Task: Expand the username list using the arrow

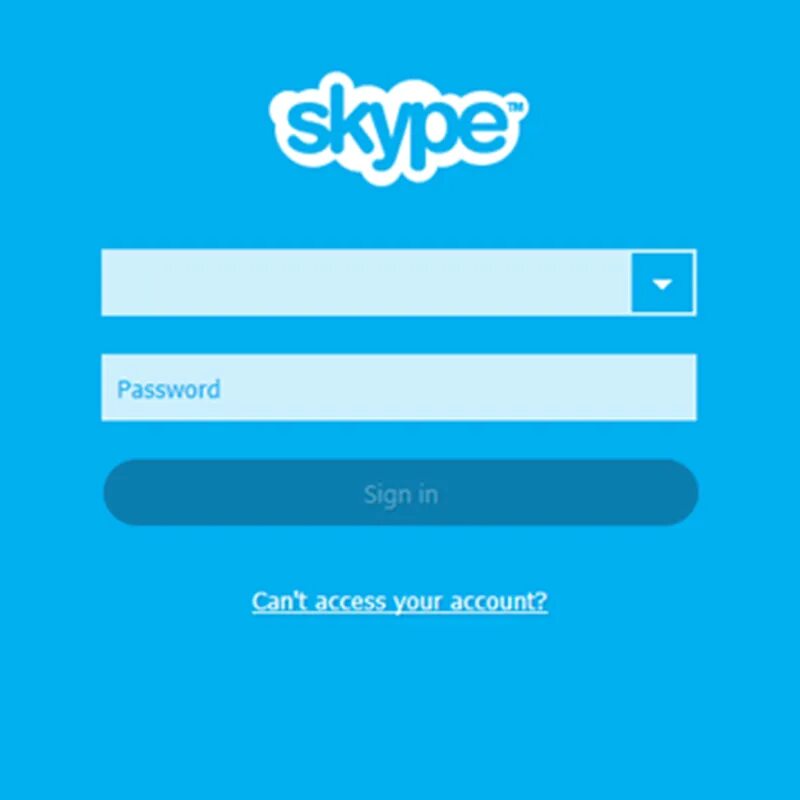Action: coord(663,283)
